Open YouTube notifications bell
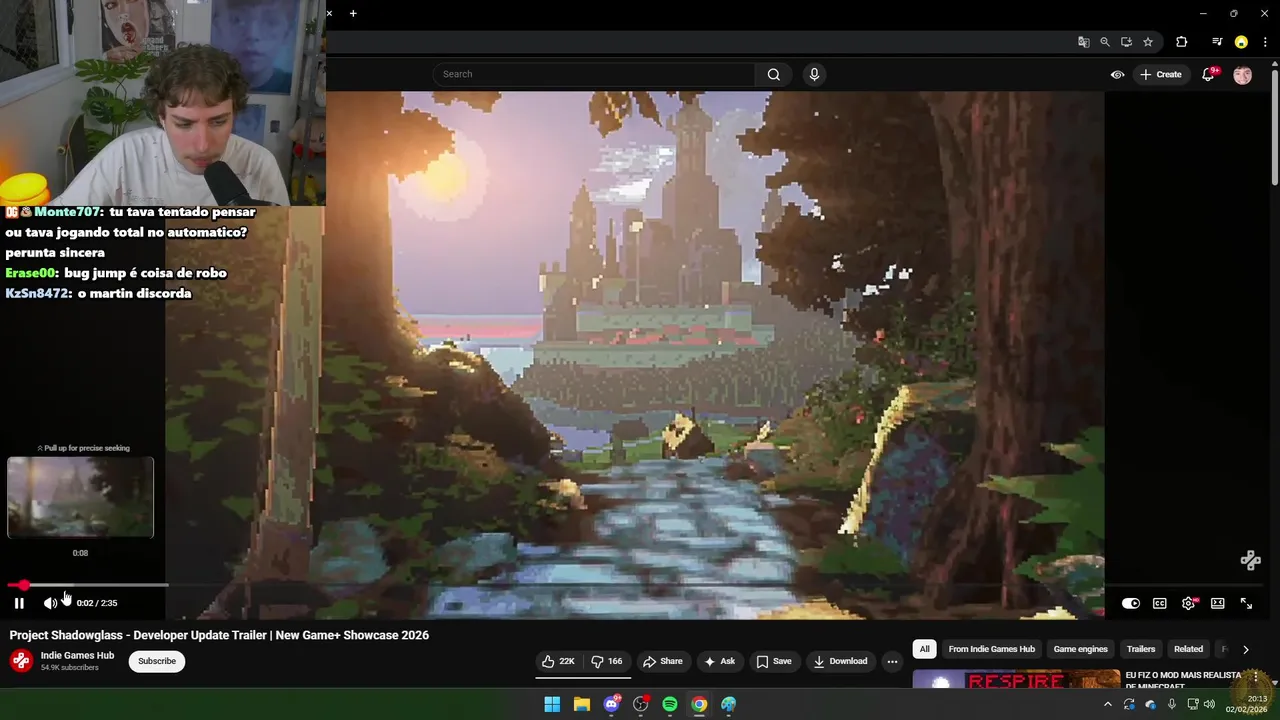The image size is (1280, 720). (x=1208, y=75)
